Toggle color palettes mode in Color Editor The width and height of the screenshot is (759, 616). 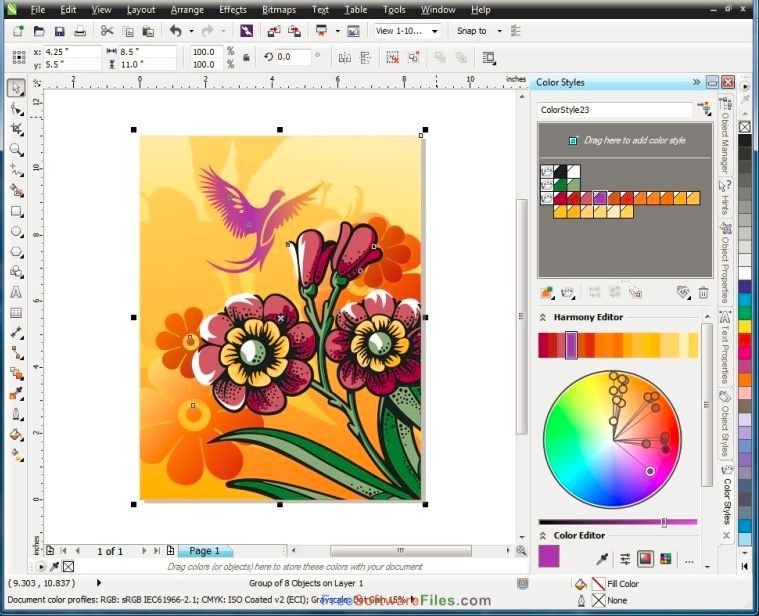click(x=666, y=559)
